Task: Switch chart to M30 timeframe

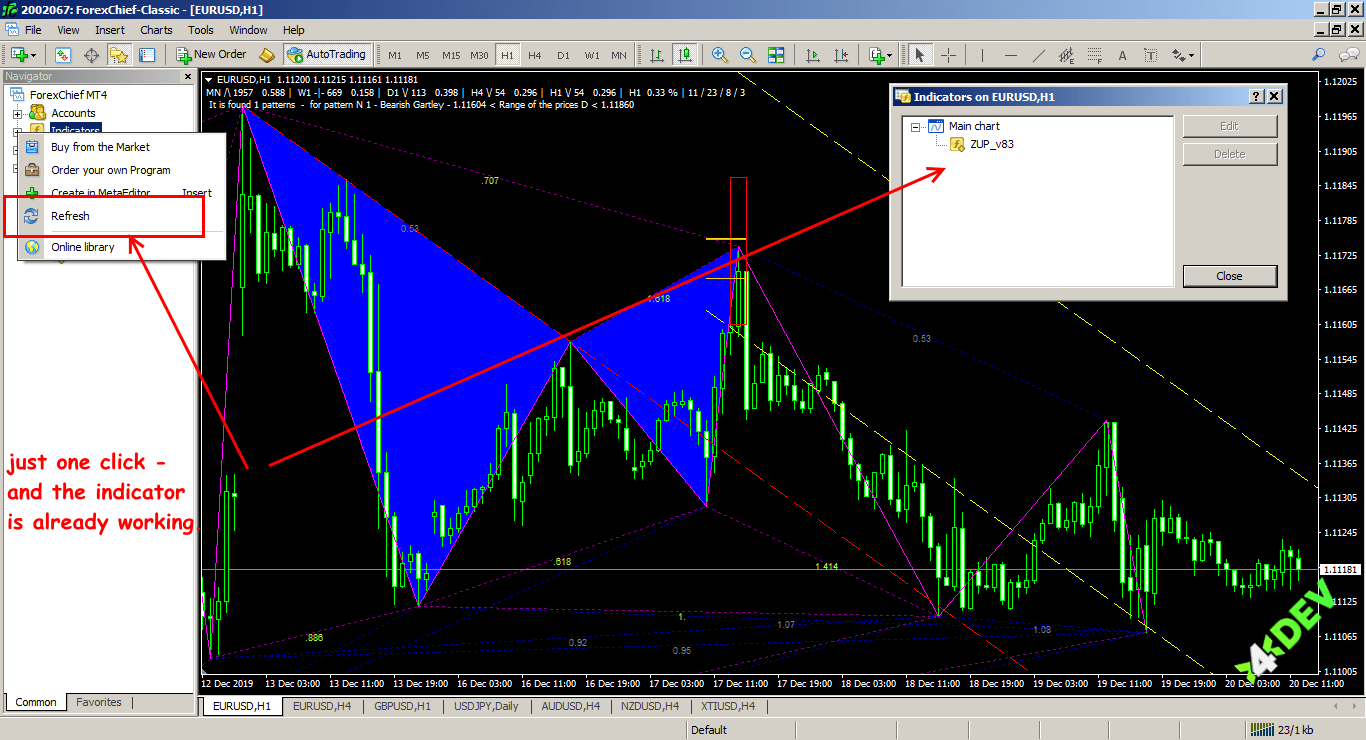Action: (479, 55)
